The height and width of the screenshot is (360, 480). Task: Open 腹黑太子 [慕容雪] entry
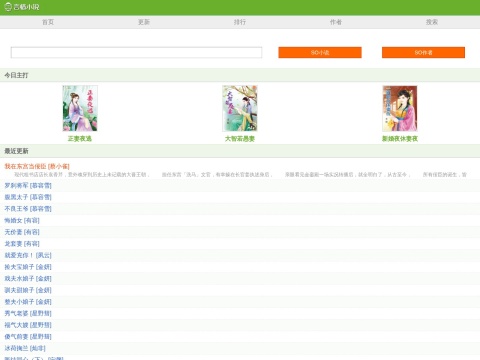pyautogui.click(x=28, y=197)
